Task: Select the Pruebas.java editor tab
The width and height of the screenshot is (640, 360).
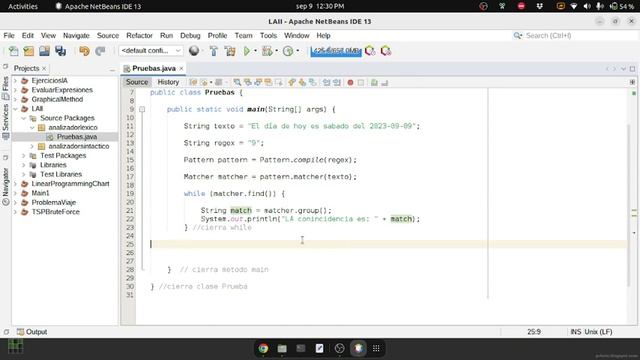Action: pyautogui.click(x=153, y=68)
